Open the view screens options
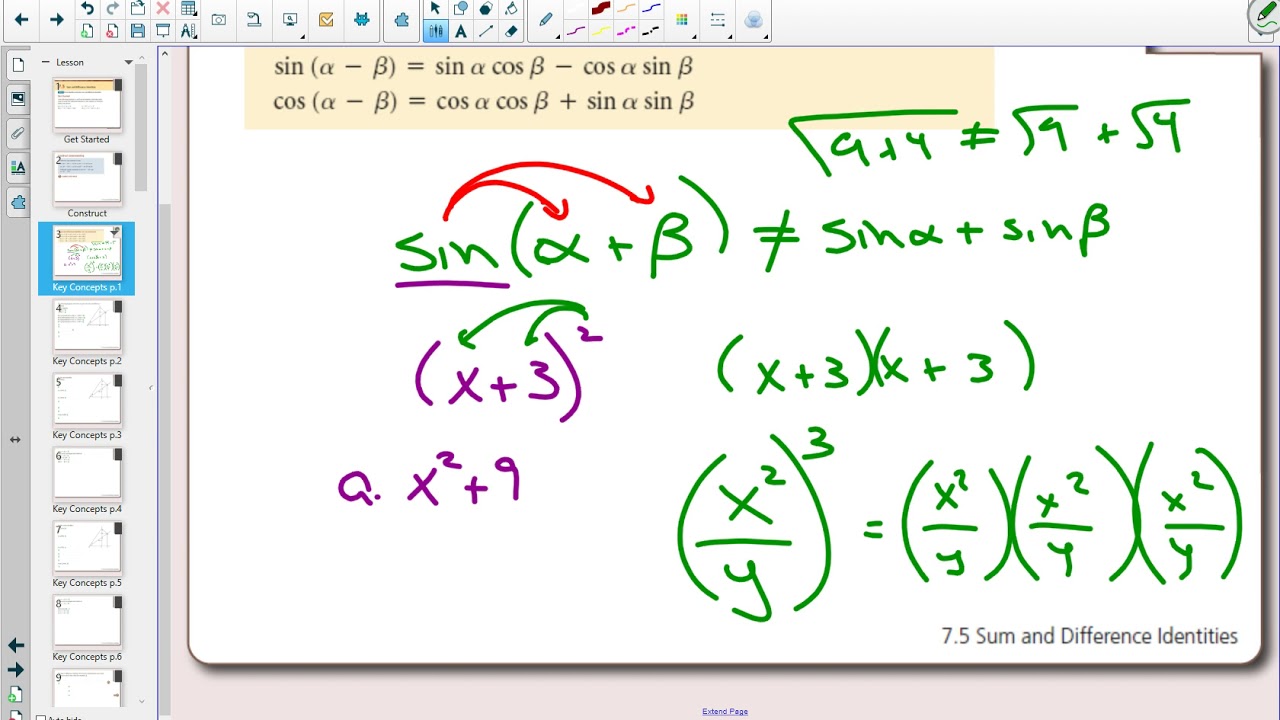1280x720 pixels. [x=291, y=20]
